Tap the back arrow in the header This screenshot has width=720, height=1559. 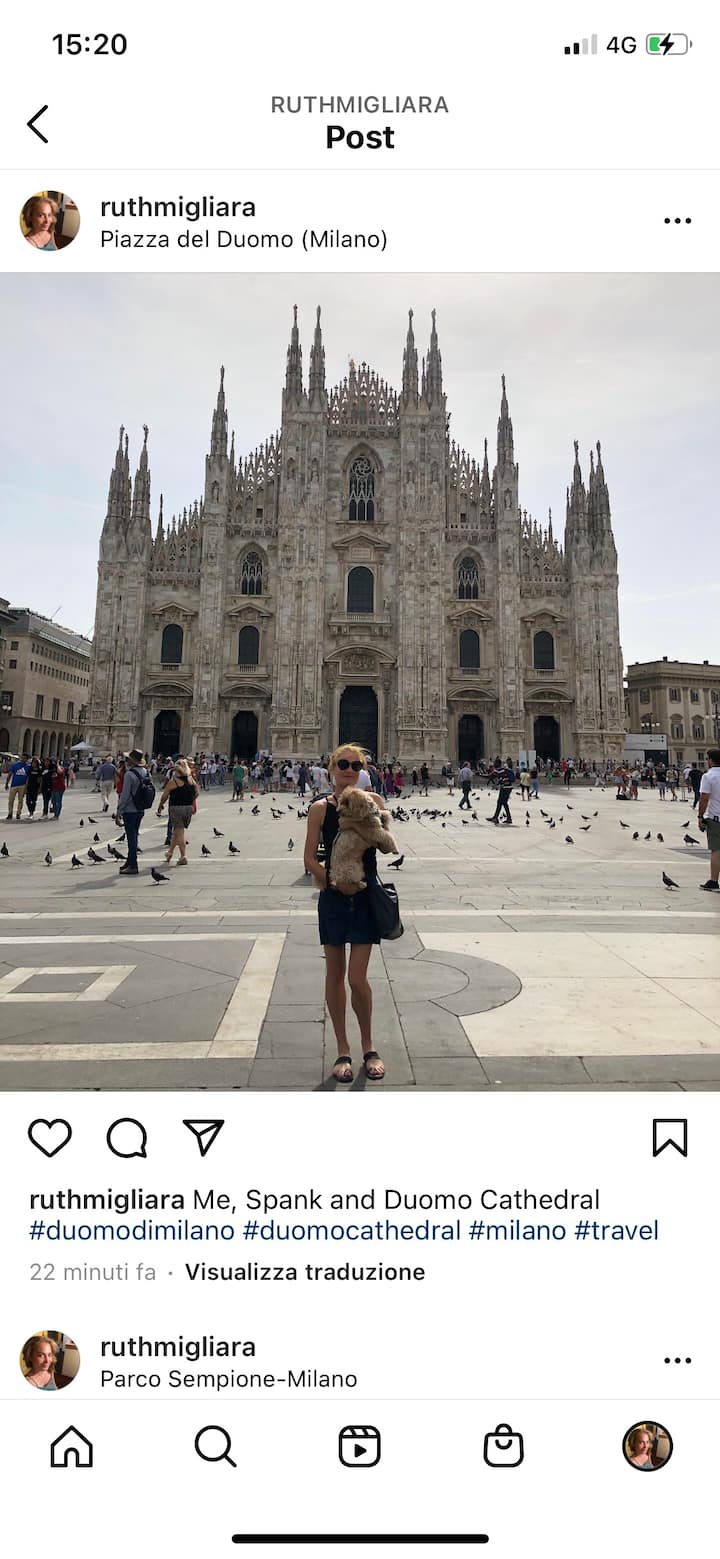pos(37,124)
